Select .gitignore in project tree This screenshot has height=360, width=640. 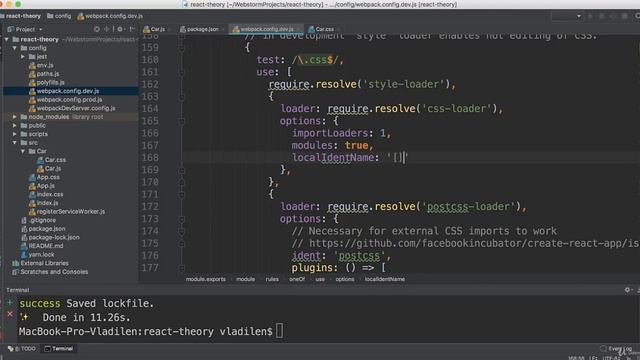coord(38,220)
